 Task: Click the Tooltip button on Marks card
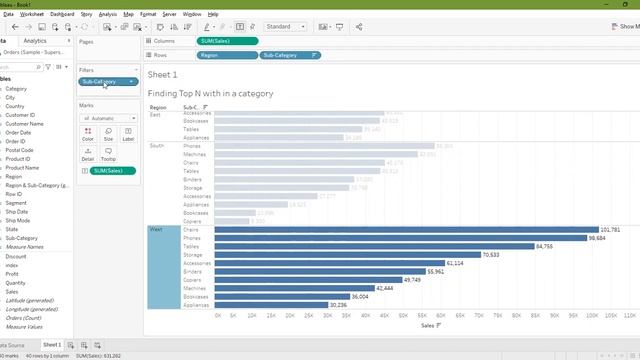tap(108, 154)
